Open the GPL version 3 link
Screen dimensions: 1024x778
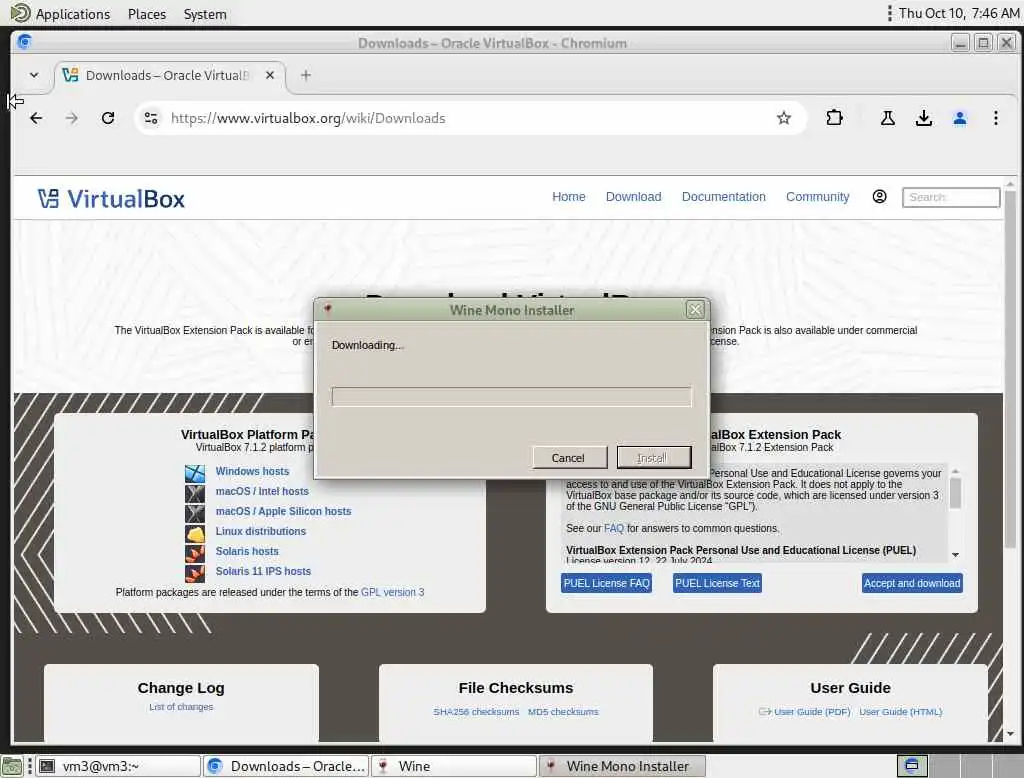click(x=392, y=592)
